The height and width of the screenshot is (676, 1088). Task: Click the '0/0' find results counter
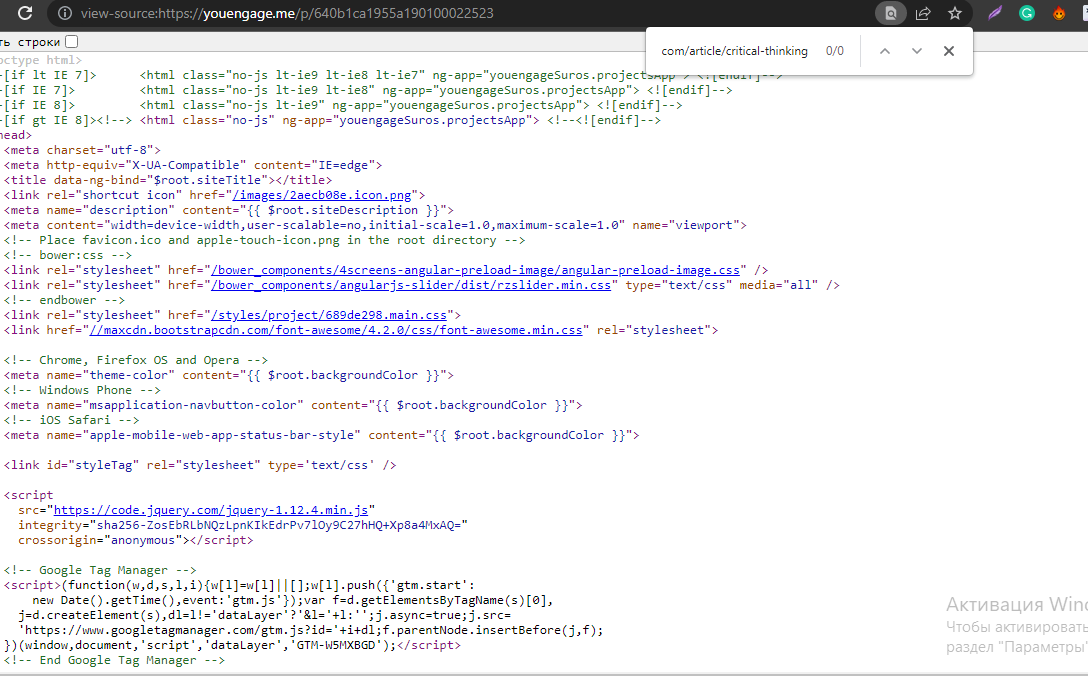click(835, 51)
